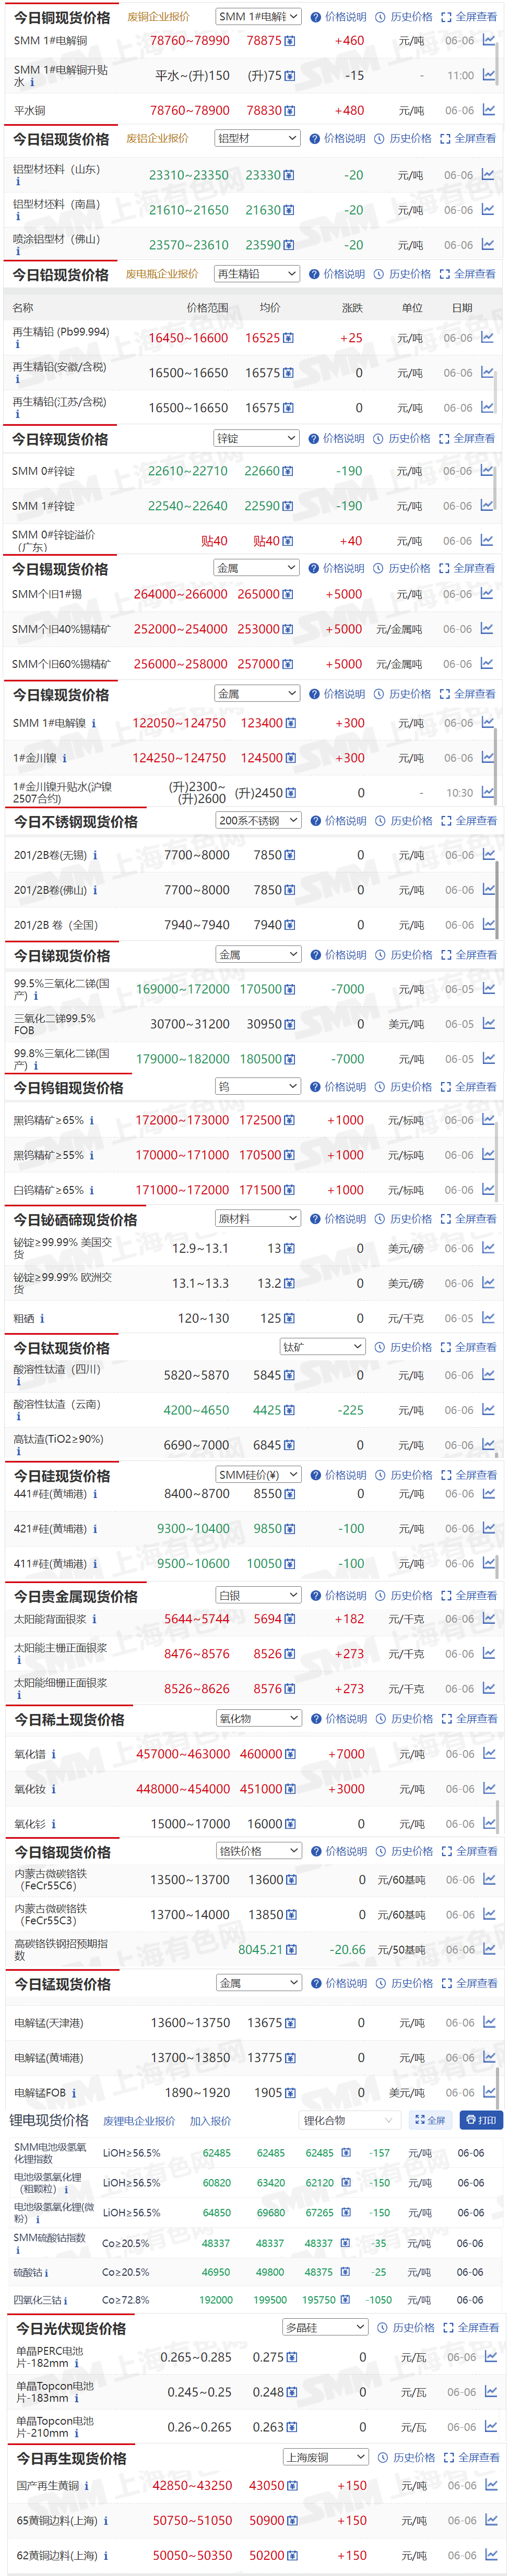View trend chart for 酸溶性钛渣（云南）

(488, 1409)
